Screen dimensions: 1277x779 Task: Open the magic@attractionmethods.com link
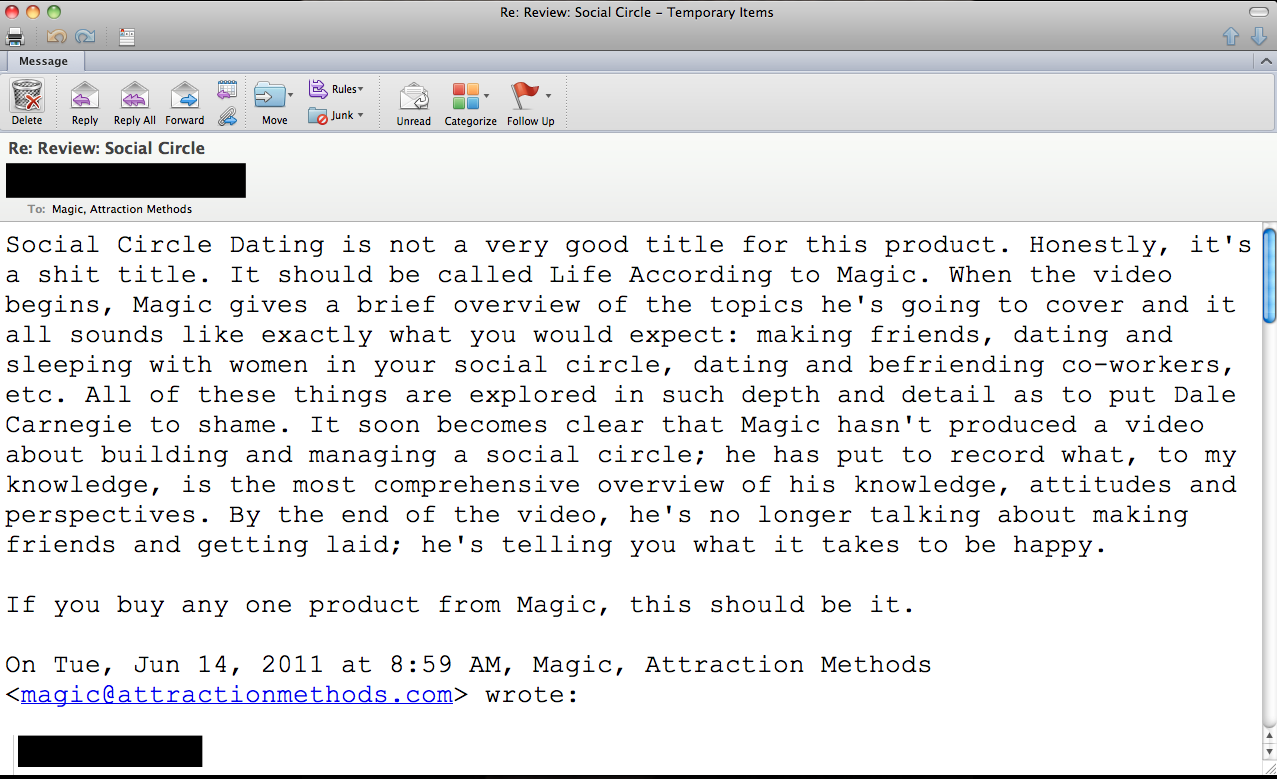tap(237, 694)
